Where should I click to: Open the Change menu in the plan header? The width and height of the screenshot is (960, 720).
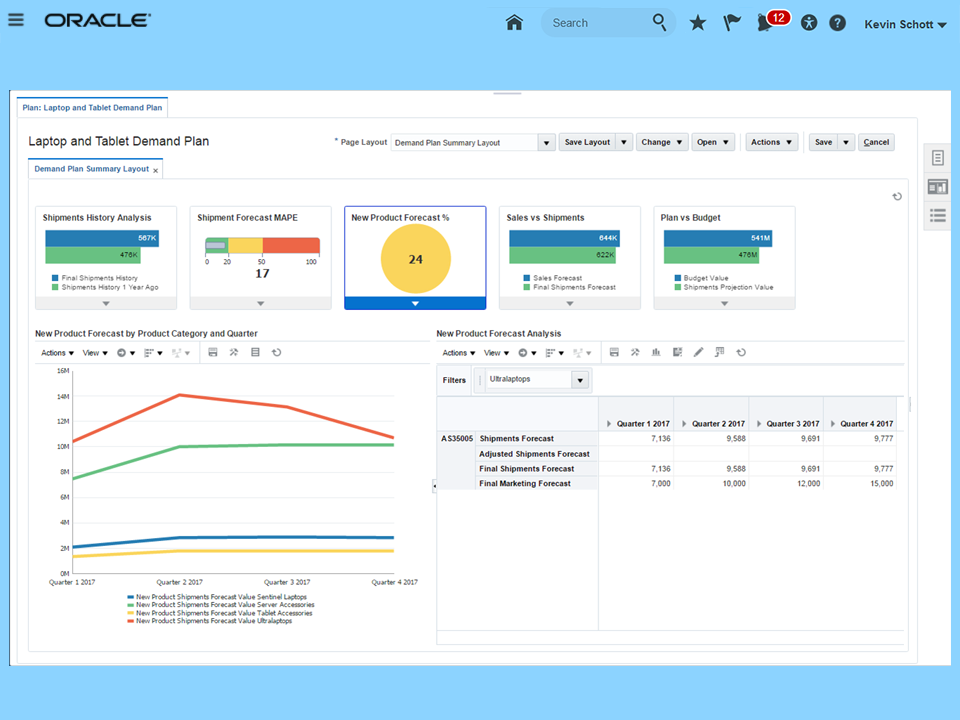tap(662, 142)
